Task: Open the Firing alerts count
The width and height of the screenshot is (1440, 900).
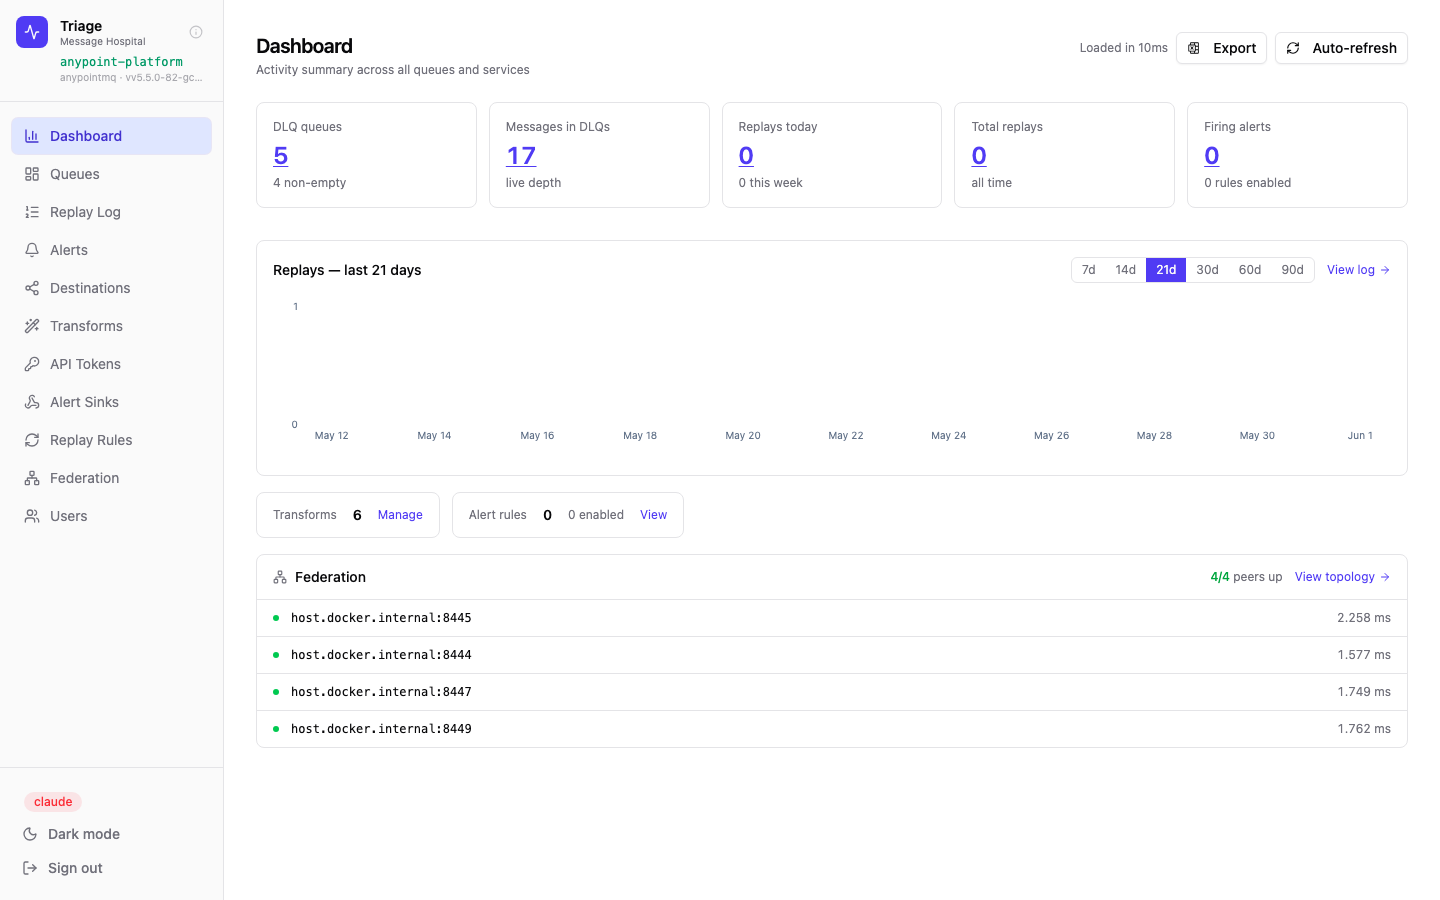Action: [1212, 156]
